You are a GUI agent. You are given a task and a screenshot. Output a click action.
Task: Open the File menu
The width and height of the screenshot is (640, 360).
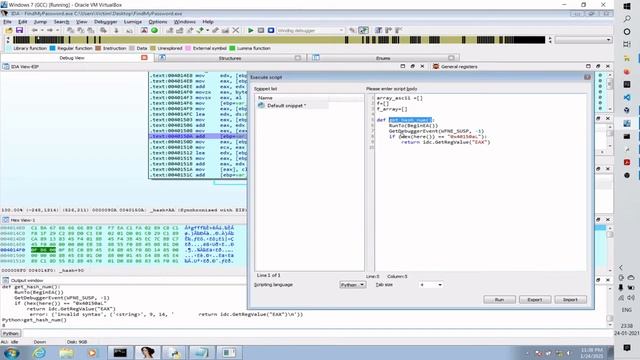click(8, 22)
